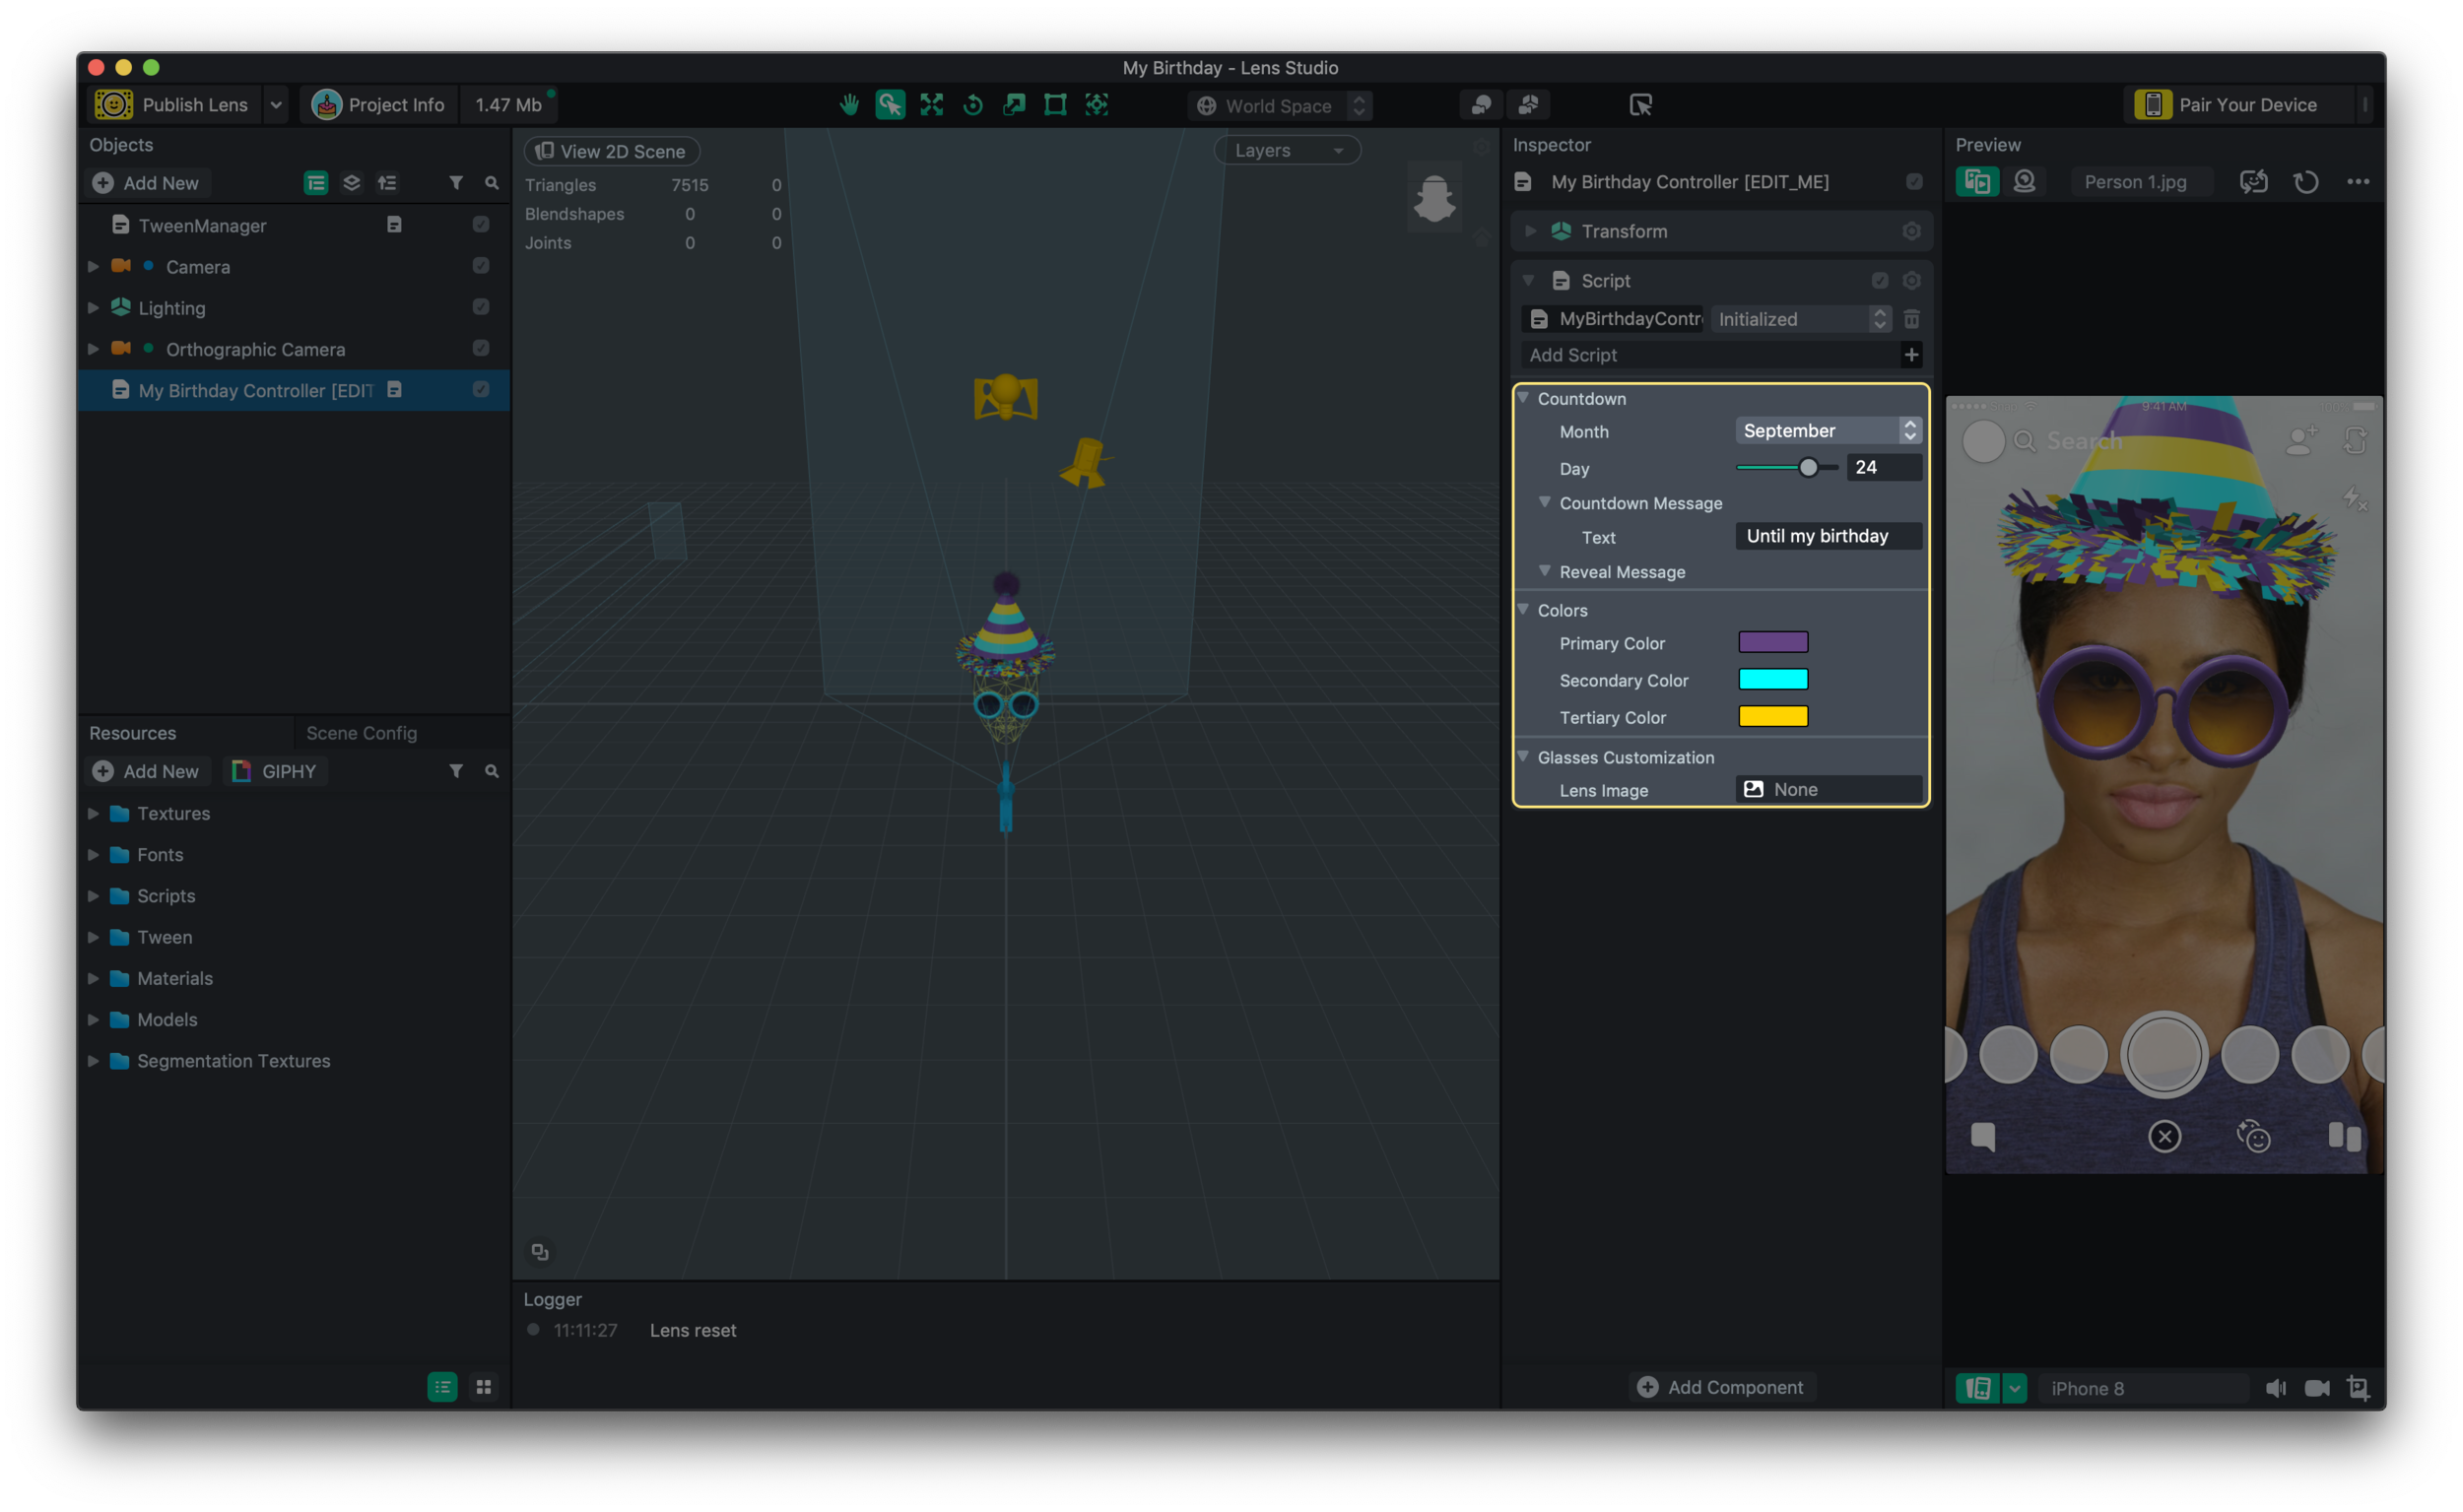
Task: Open Project Info
Action: tap(378, 105)
